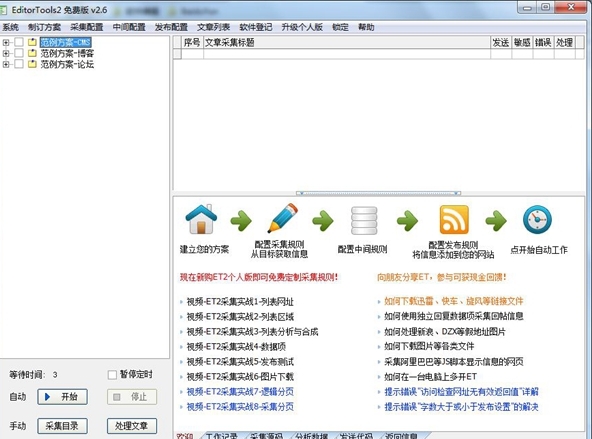Open the 制订方案 menu
Viewport: 592px width, 439px height.
(44, 27)
